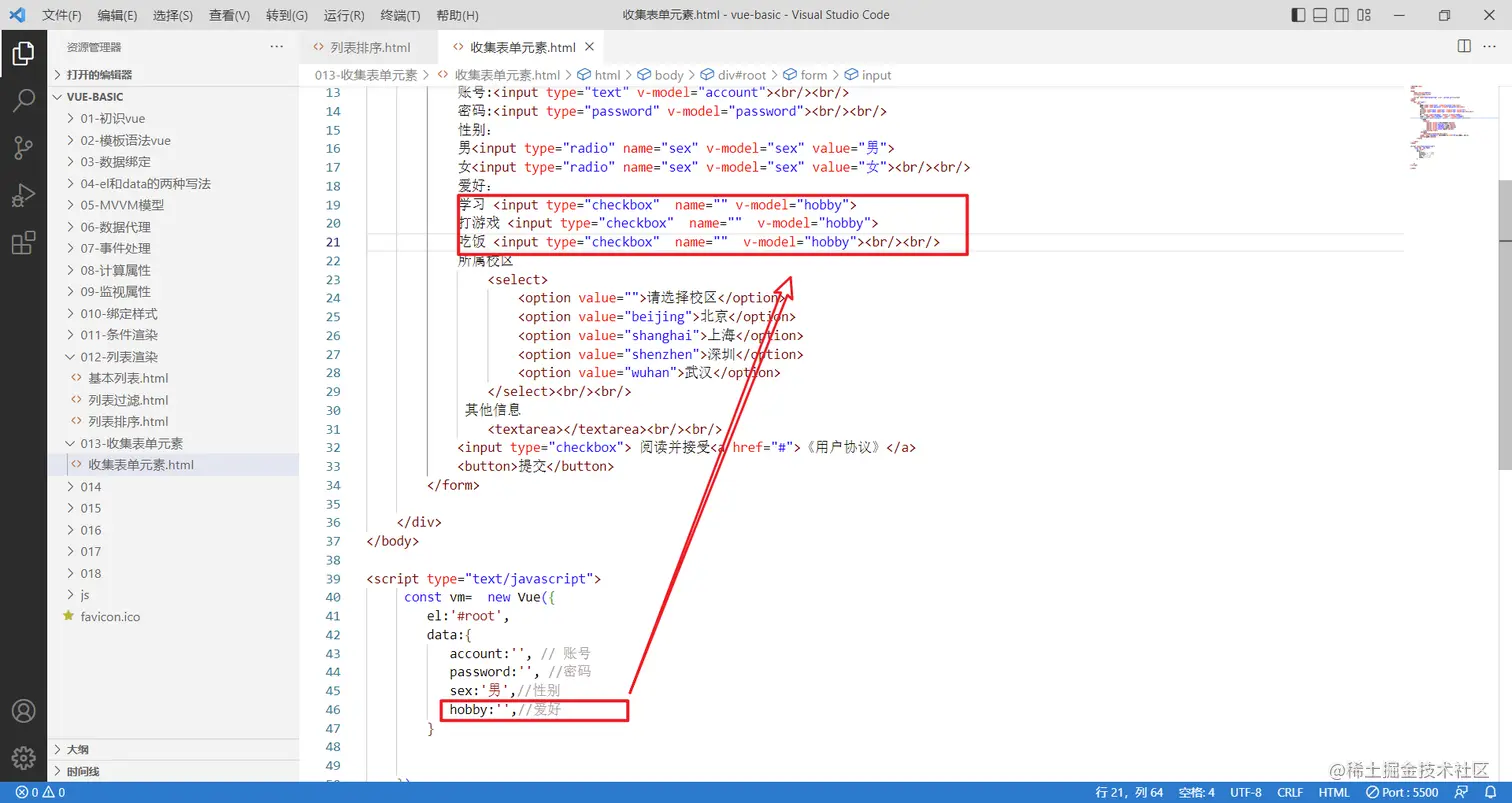Open the Search view in activity bar
1512x803 pixels.
[x=23, y=101]
